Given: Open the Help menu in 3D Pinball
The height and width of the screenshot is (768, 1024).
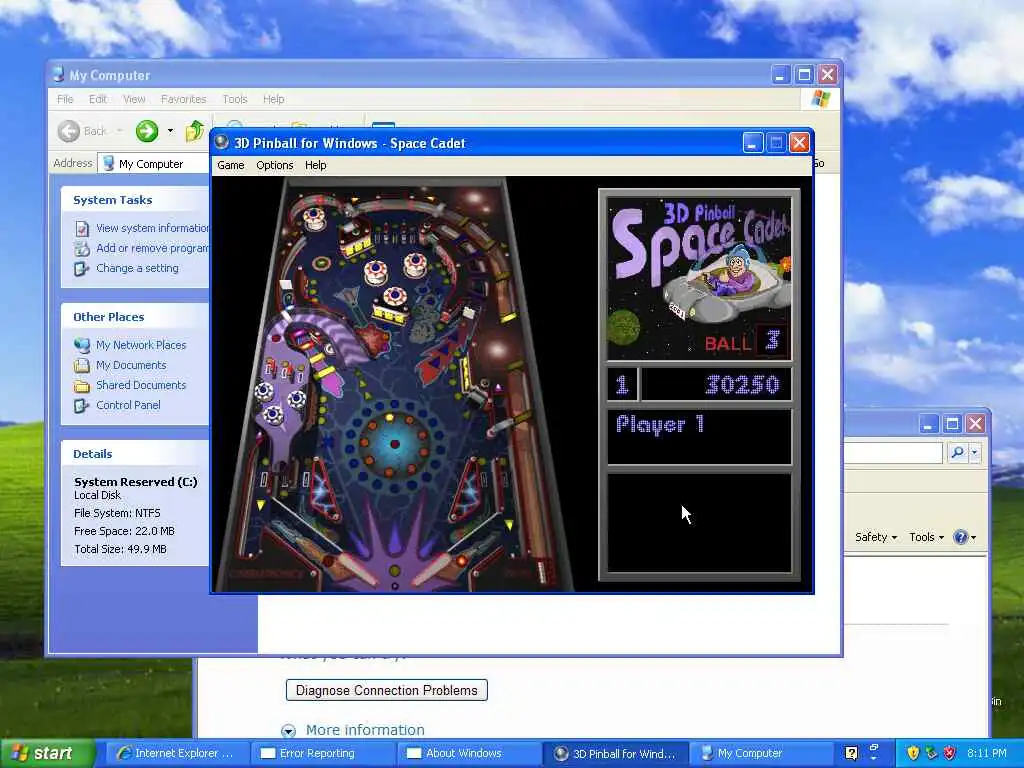Looking at the screenshot, I should [315, 165].
